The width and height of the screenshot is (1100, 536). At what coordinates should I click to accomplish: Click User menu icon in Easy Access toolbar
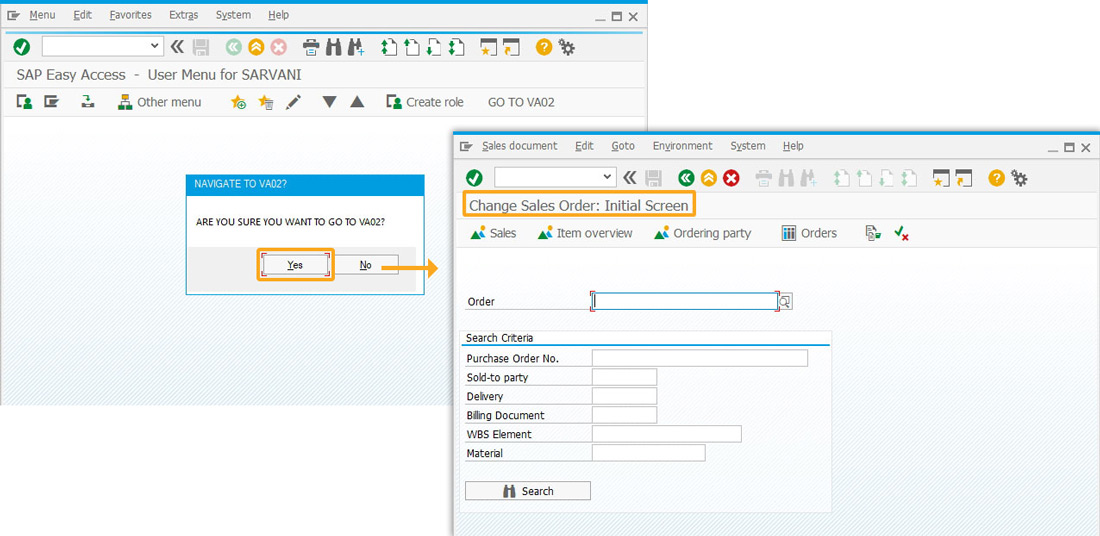coord(25,102)
